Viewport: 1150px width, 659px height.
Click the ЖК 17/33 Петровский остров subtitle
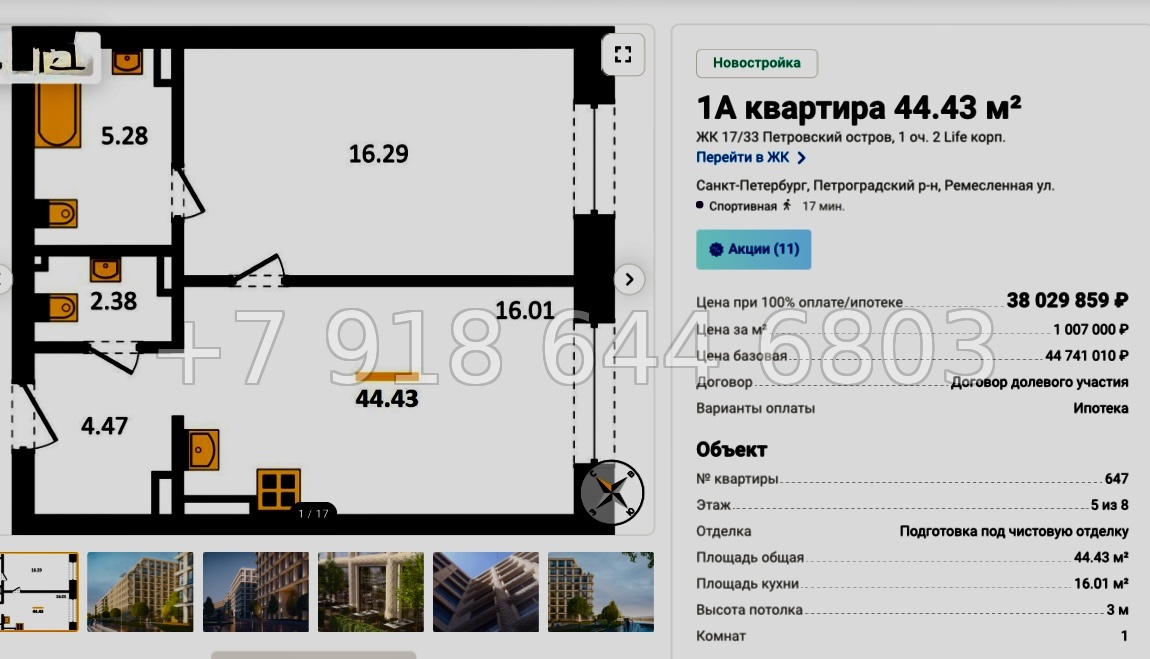(x=851, y=137)
